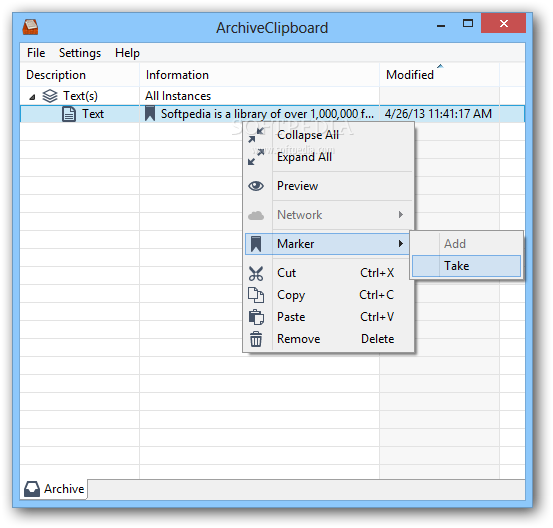
Task: Choose Cut from the context menu
Action: [328, 273]
